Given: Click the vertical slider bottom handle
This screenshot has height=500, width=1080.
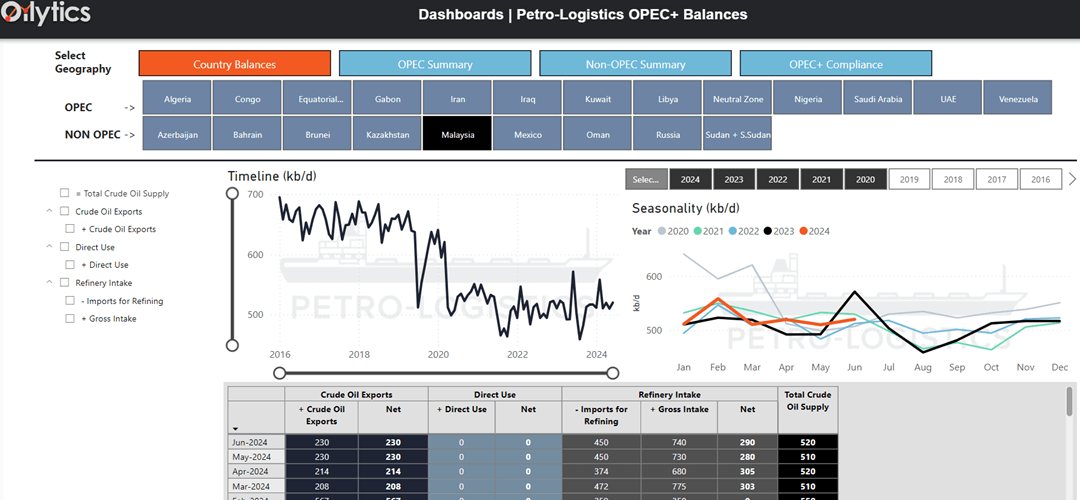Looking at the screenshot, I should pyautogui.click(x=232, y=345).
